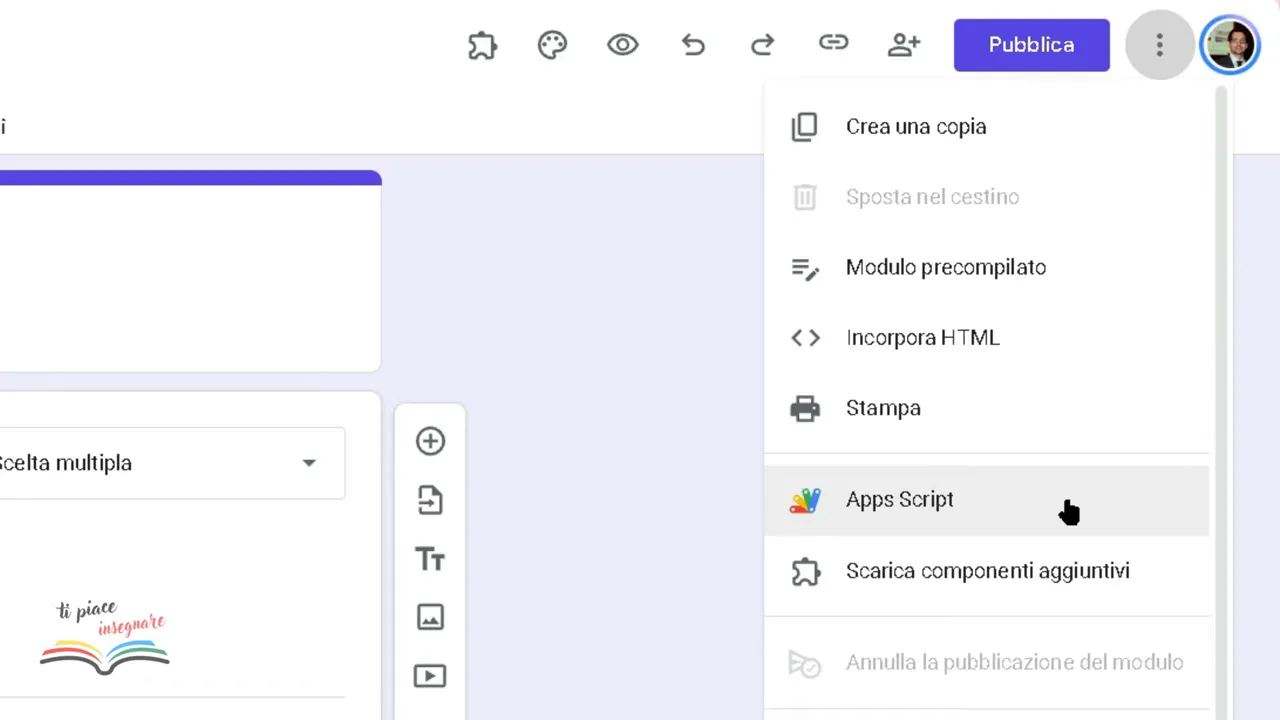Choose Crea una copia from the menu
Screen dimensions: 1280x720
[987, 127]
